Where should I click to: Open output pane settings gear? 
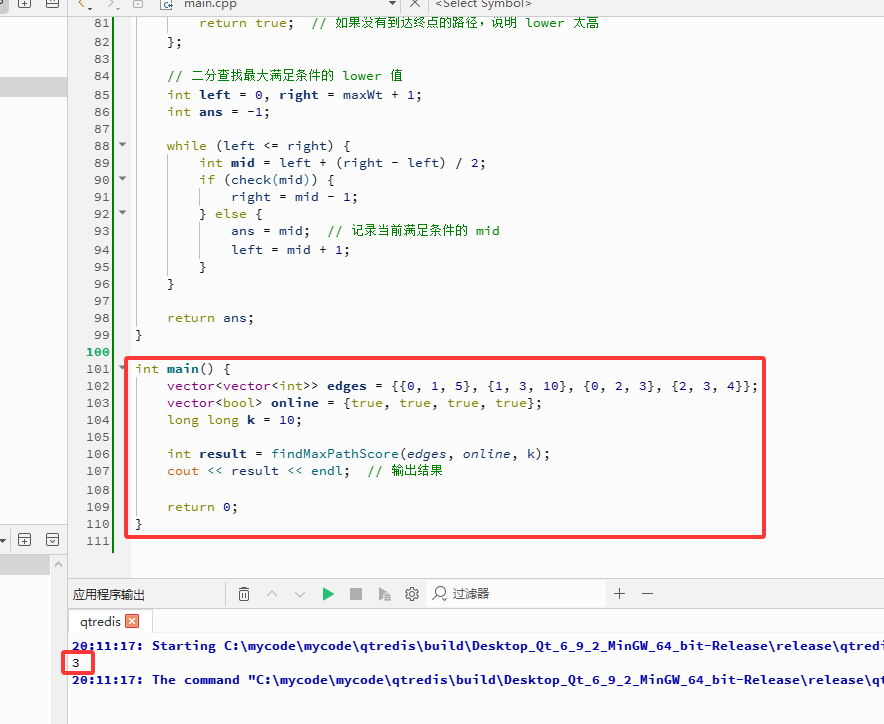[x=412, y=594]
